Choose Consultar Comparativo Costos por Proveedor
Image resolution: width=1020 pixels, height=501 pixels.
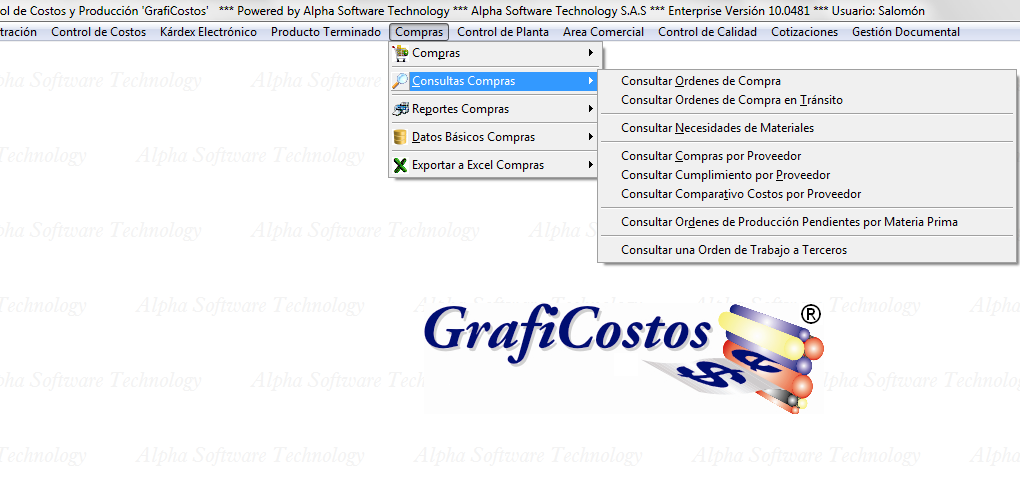pyautogui.click(x=741, y=194)
